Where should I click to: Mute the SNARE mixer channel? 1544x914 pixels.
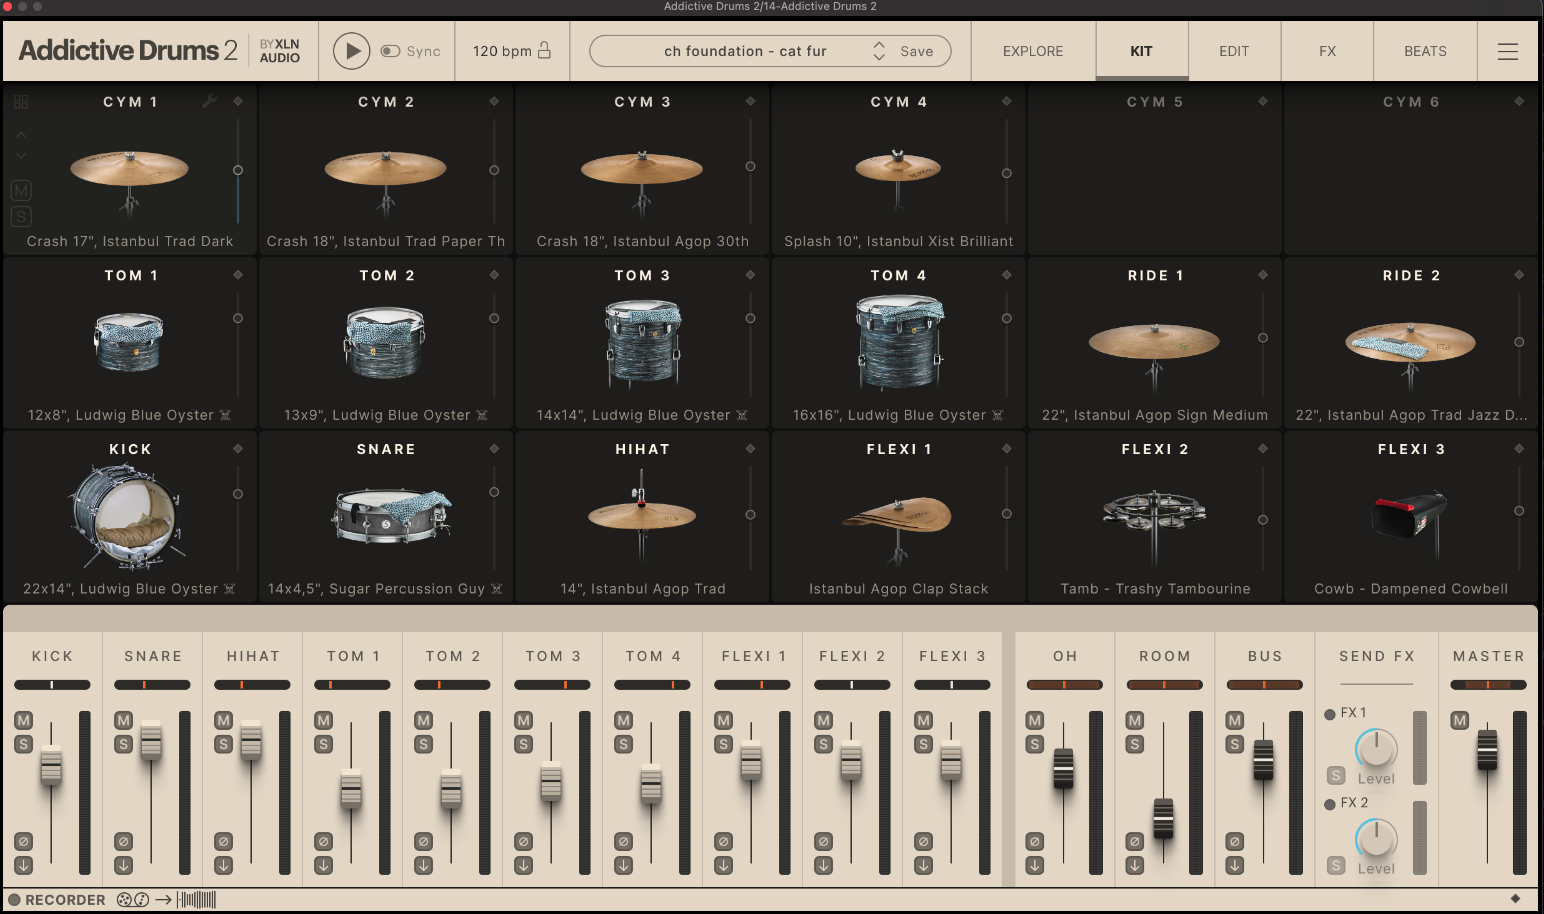(x=123, y=720)
